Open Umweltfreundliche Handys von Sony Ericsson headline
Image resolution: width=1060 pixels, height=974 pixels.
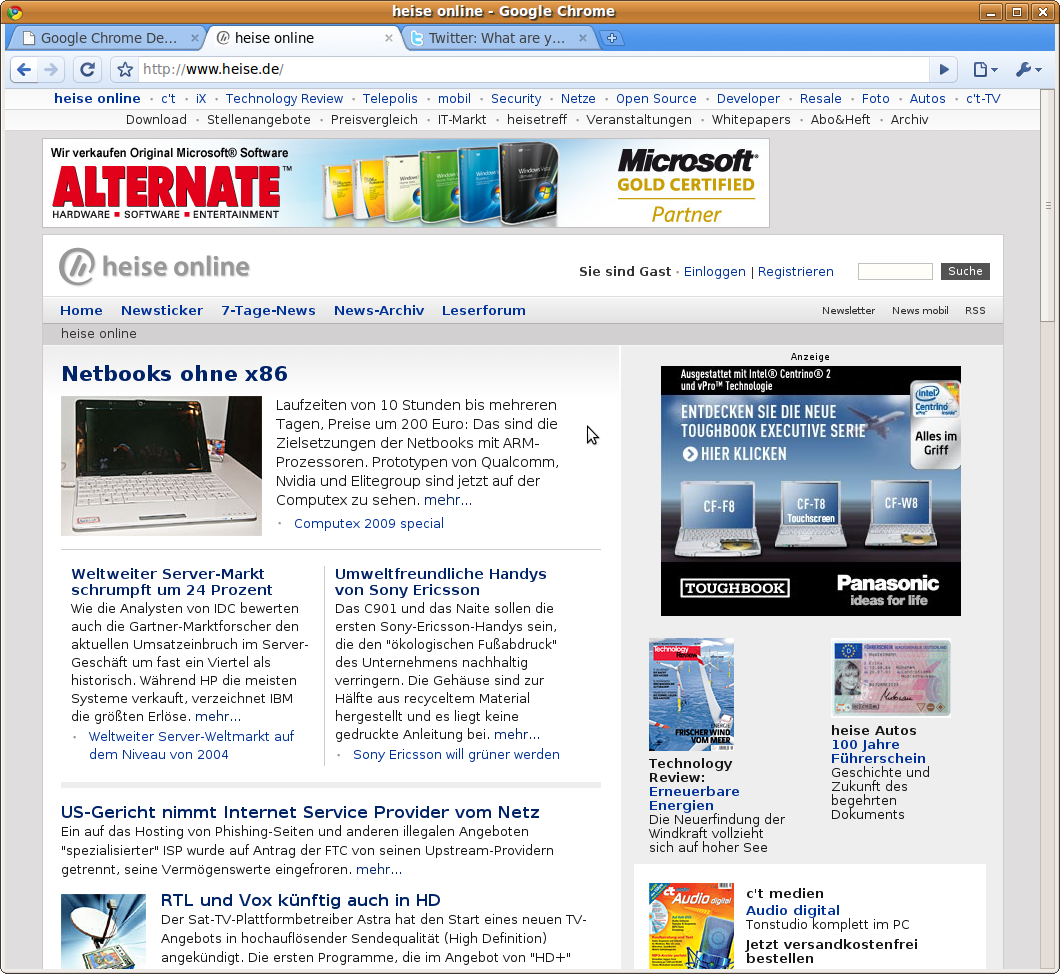[x=440, y=581]
